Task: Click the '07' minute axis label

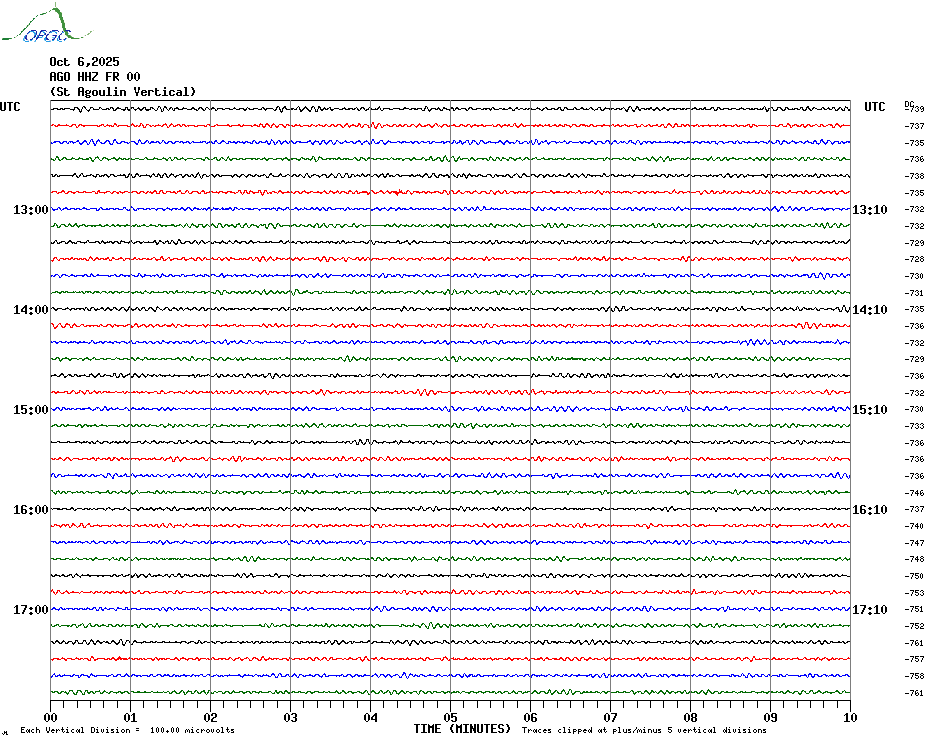Action: (x=611, y=717)
